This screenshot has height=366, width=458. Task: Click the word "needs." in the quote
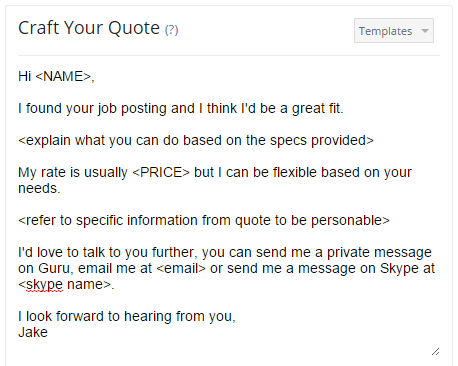pyautogui.click(x=39, y=188)
